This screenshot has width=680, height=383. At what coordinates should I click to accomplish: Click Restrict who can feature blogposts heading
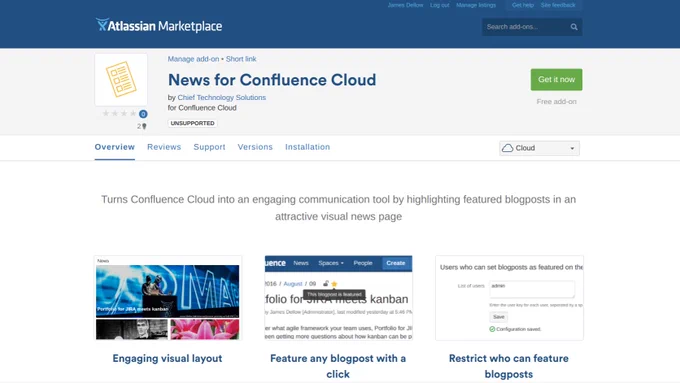tap(509, 366)
